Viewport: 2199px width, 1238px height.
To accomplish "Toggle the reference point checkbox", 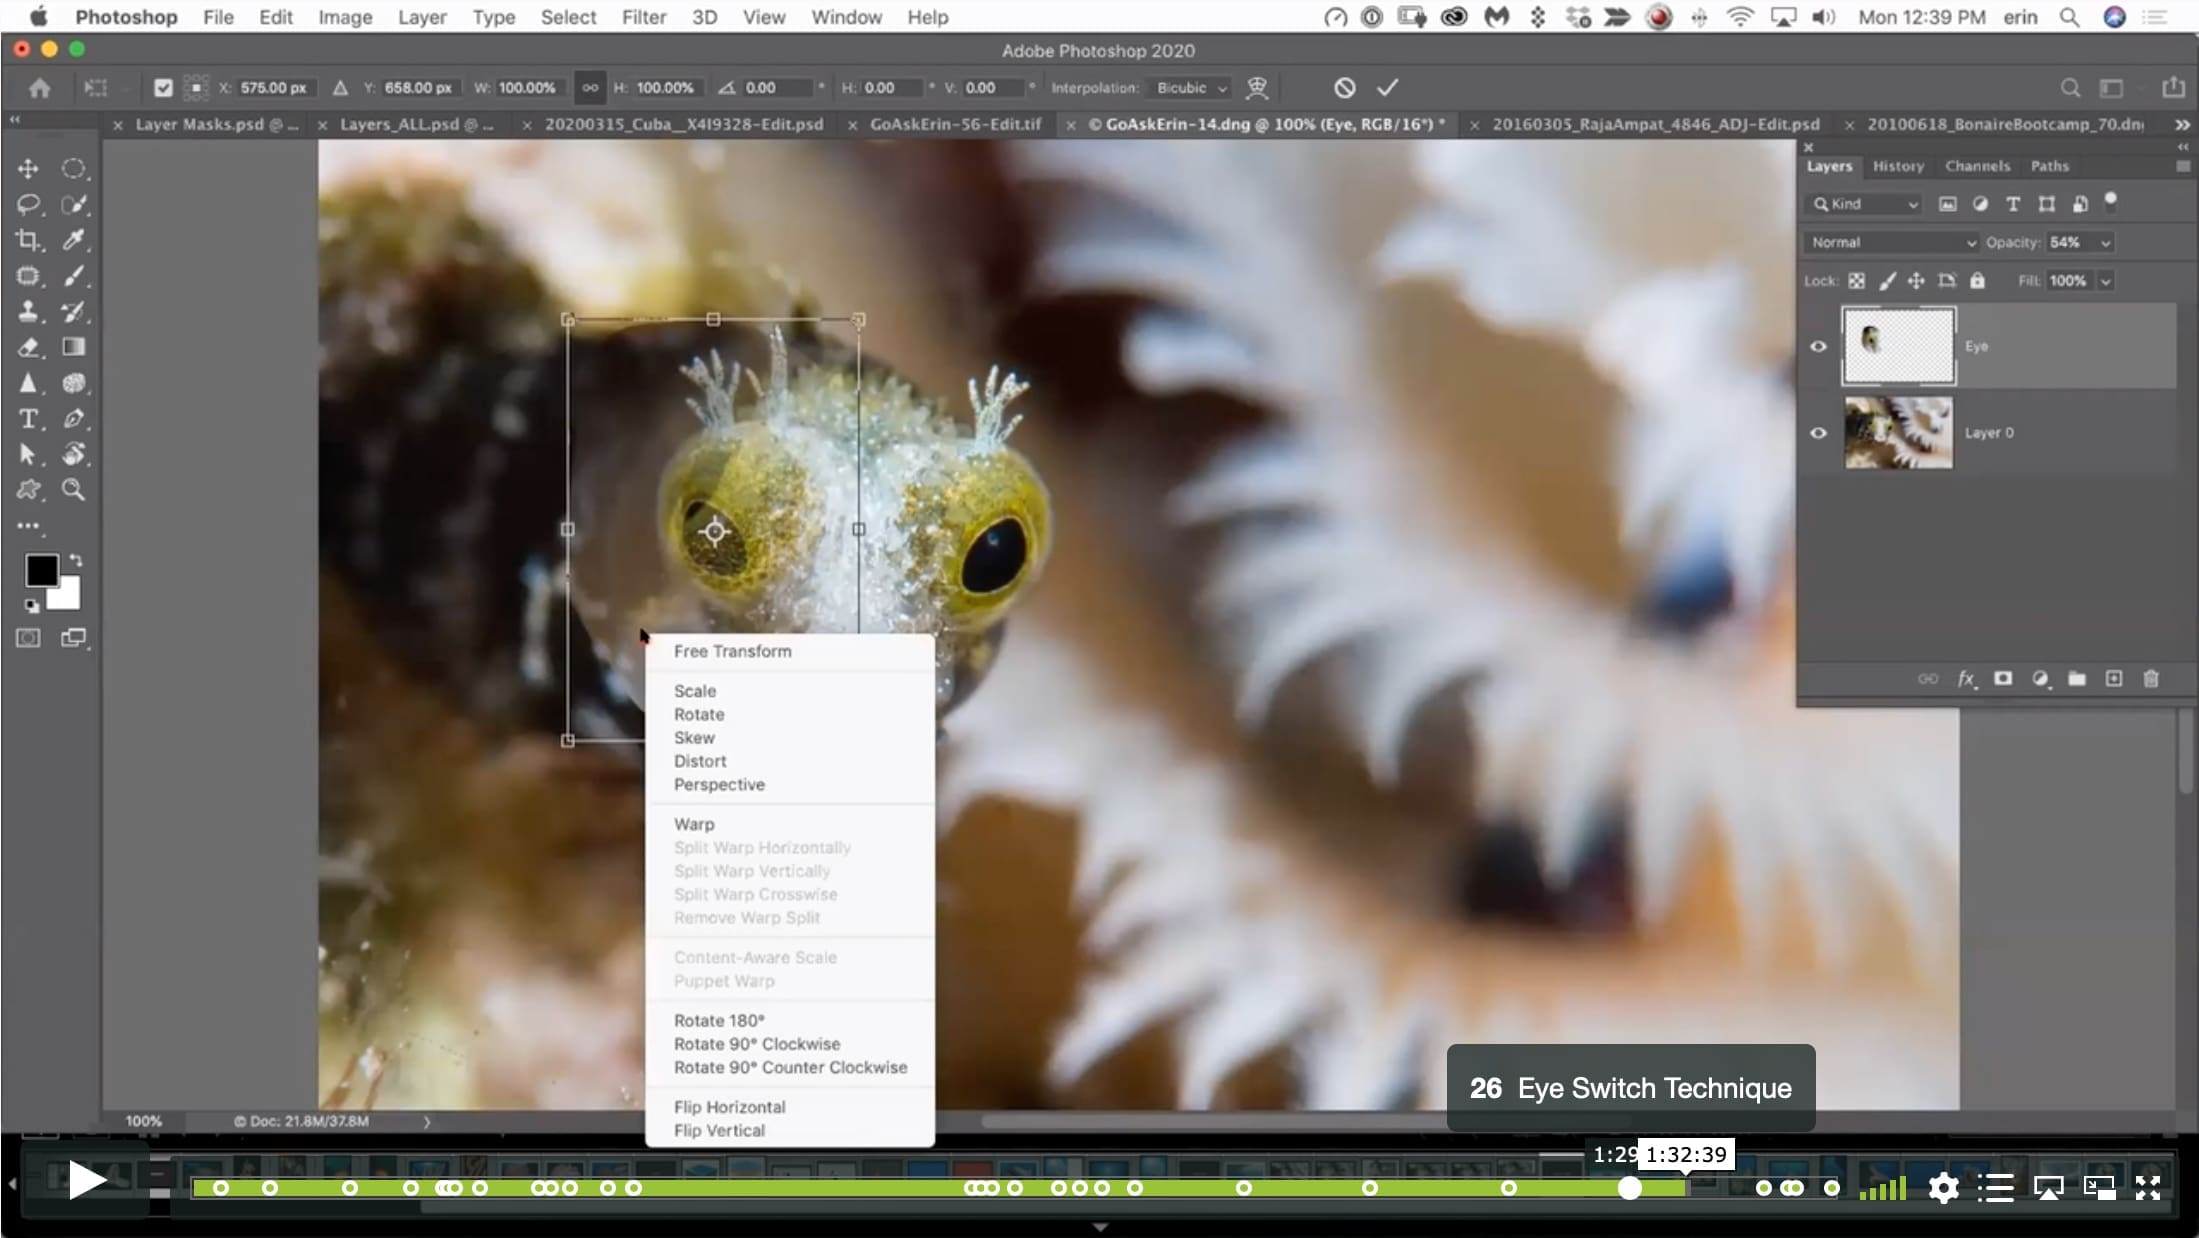I will (x=163, y=88).
